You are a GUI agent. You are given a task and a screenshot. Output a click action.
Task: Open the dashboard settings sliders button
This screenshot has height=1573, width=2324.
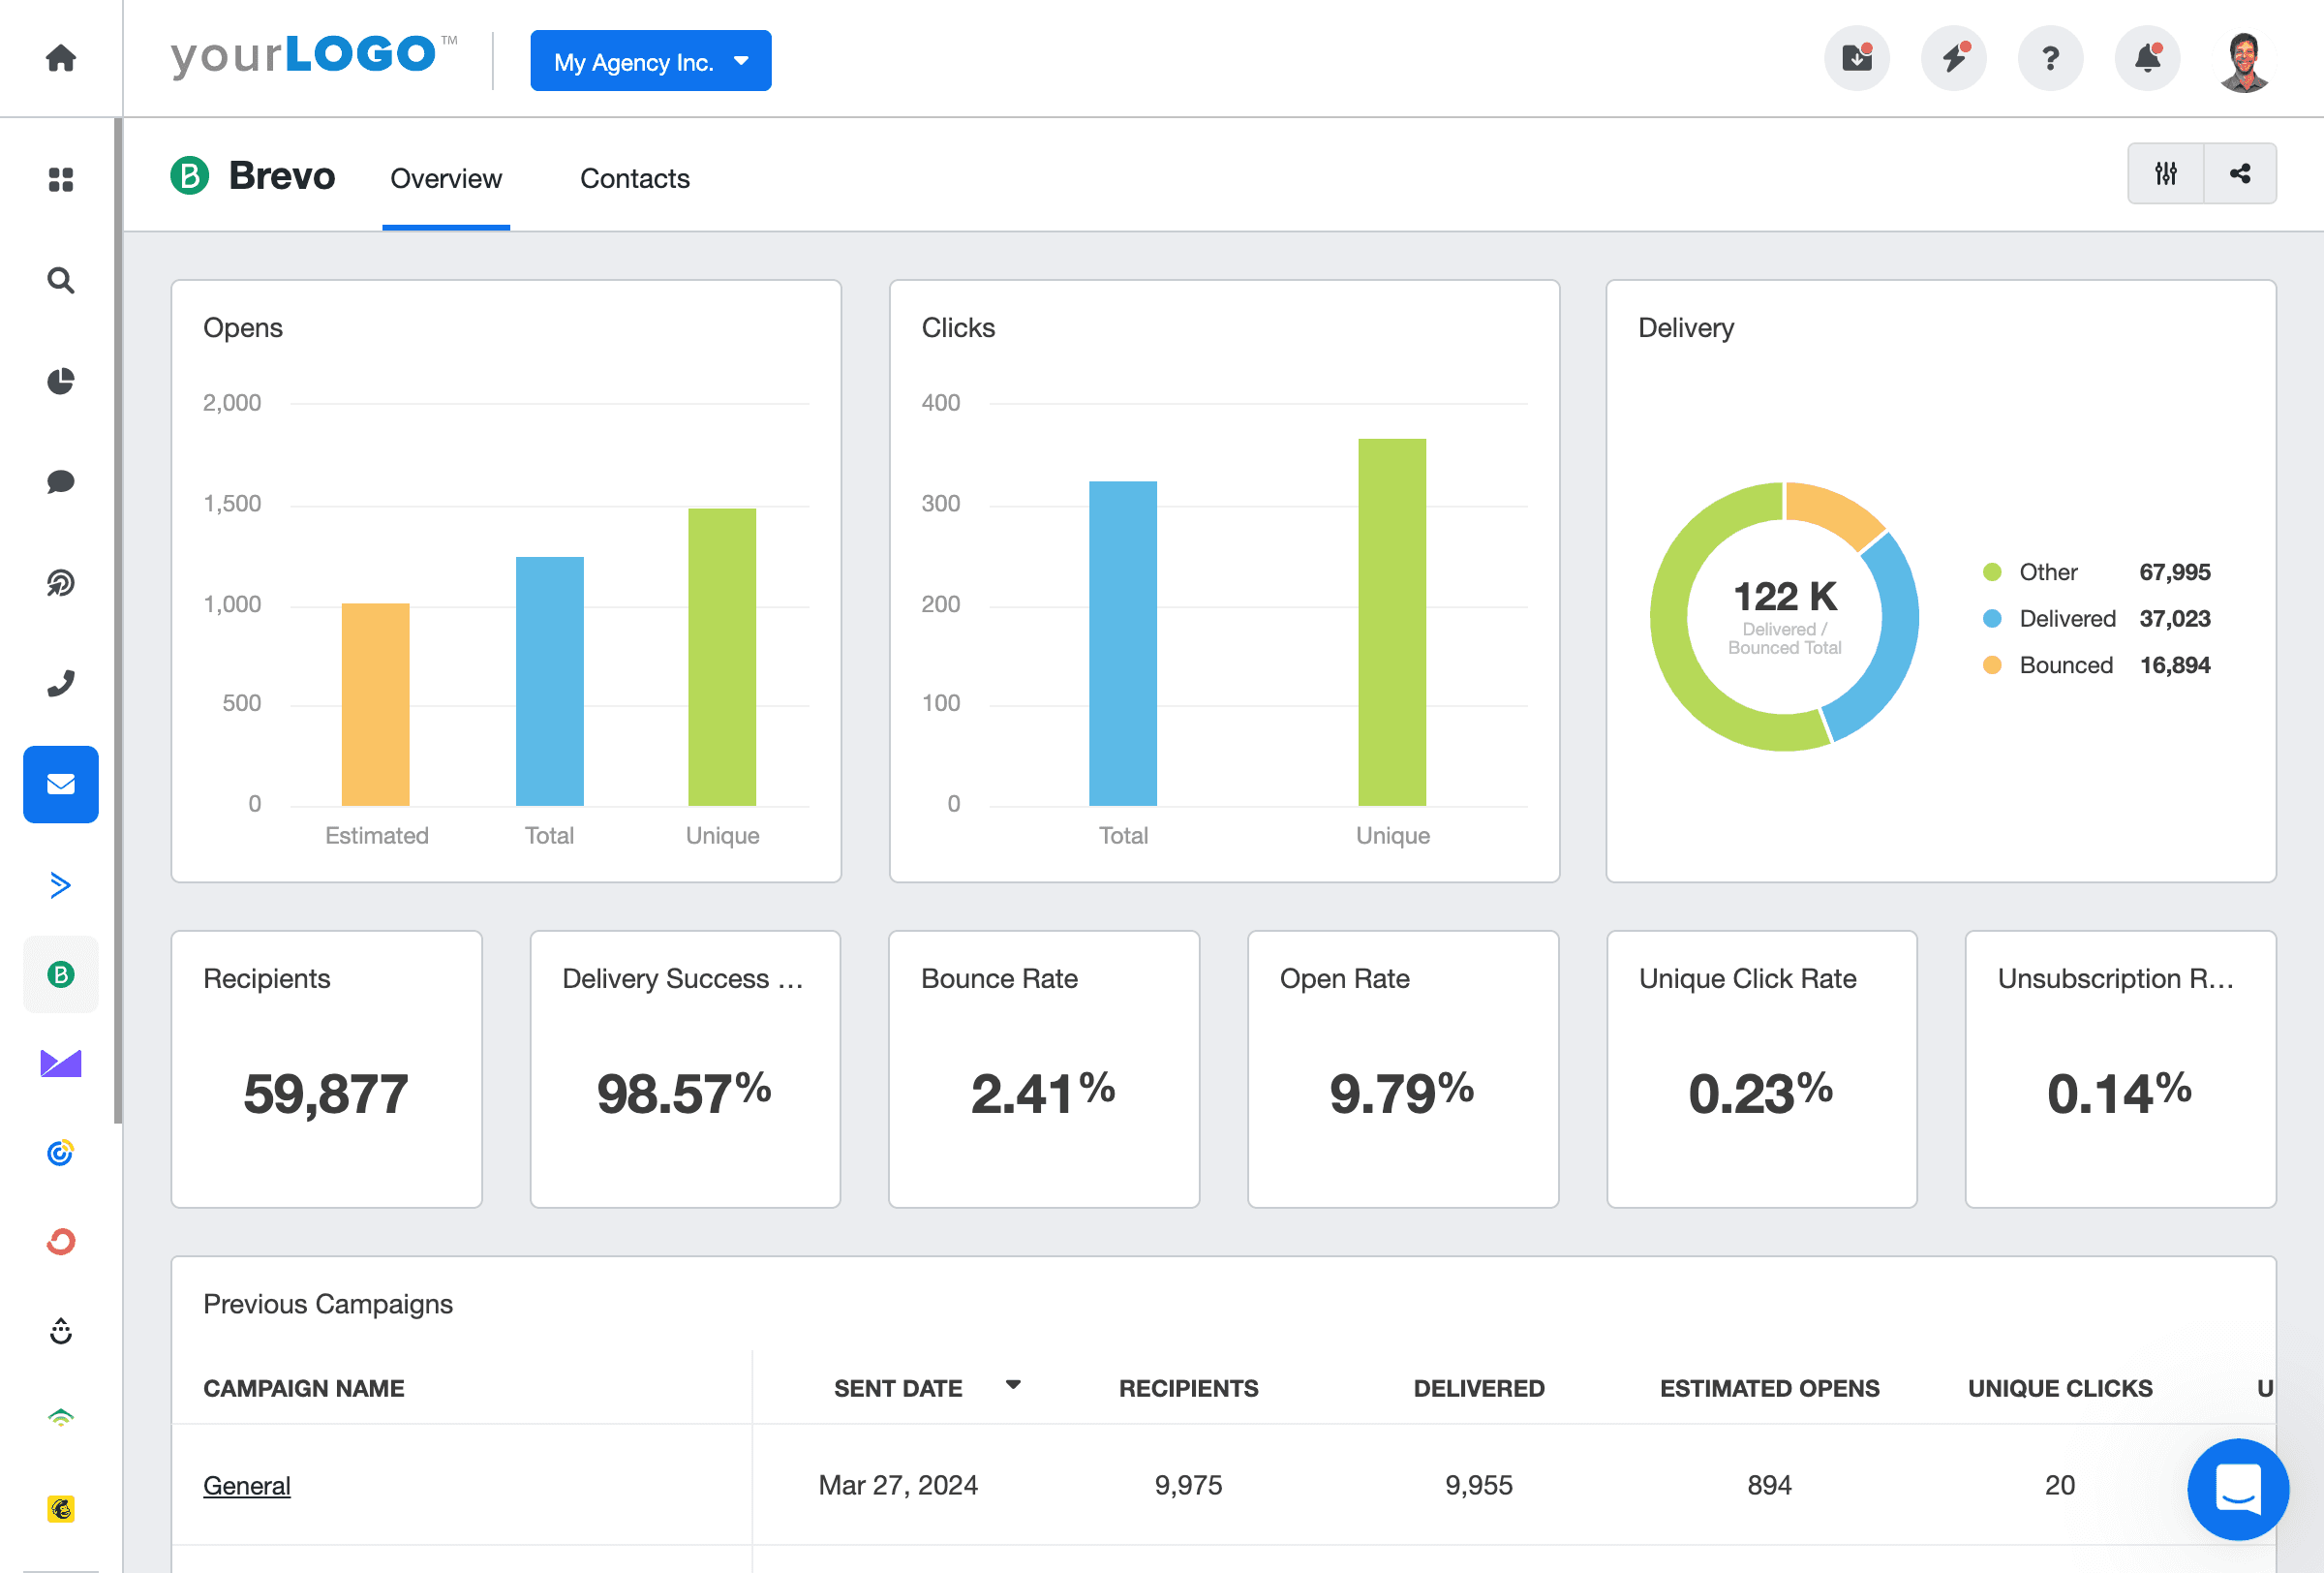(2165, 174)
